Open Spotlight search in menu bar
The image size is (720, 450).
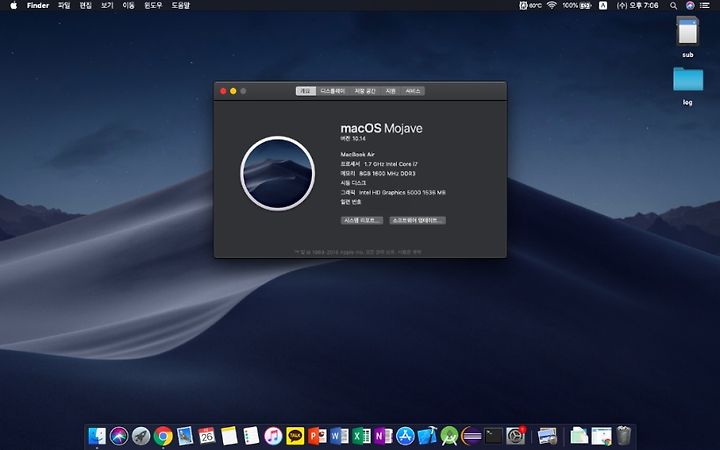click(x=673, y=6)
